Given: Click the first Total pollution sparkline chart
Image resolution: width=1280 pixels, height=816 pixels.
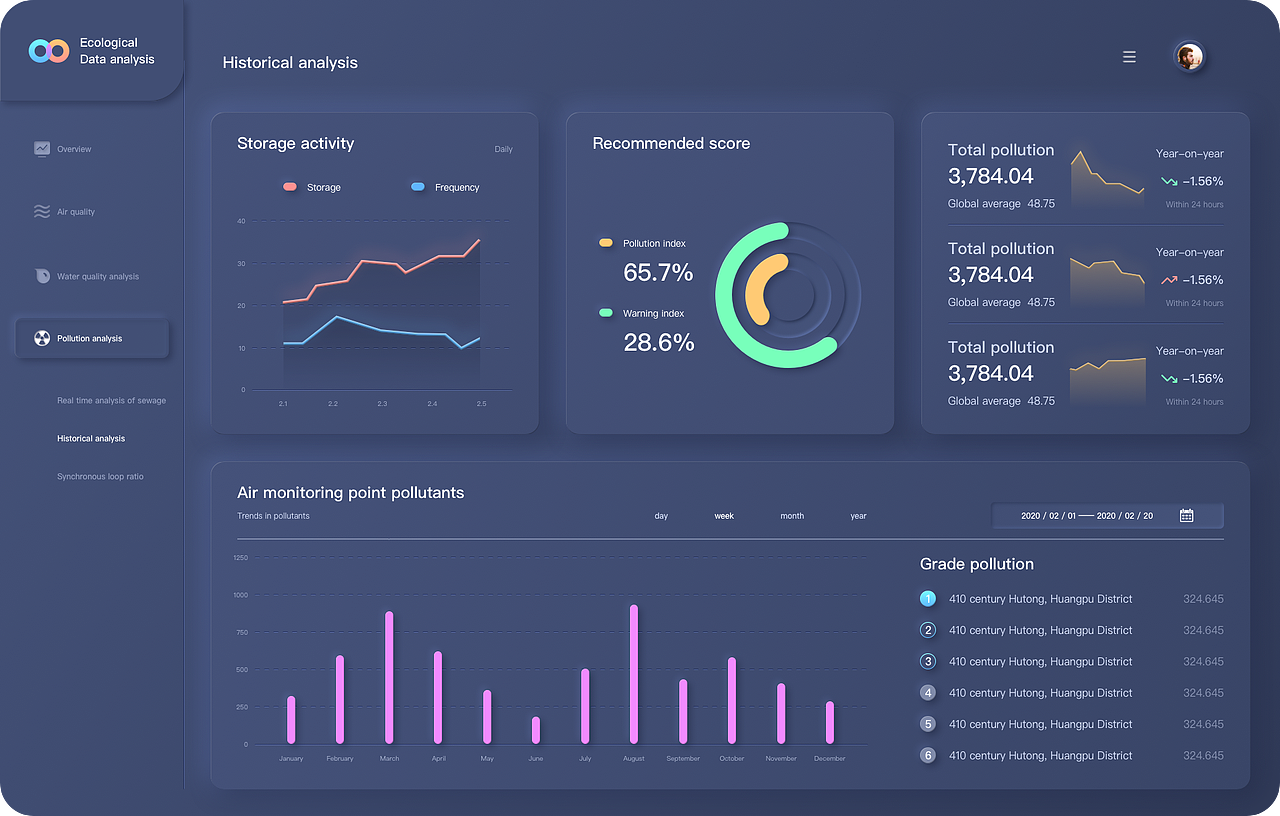Looking at the screenshot, I should (1108, 179).
